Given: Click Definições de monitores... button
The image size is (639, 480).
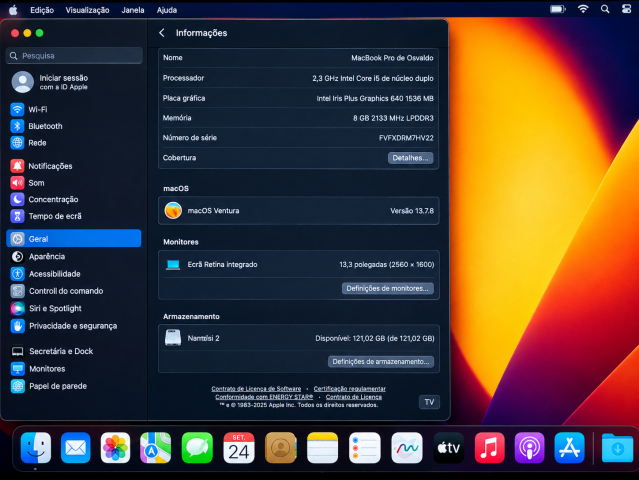Looking at the screenshot, I should click(388, 288).
